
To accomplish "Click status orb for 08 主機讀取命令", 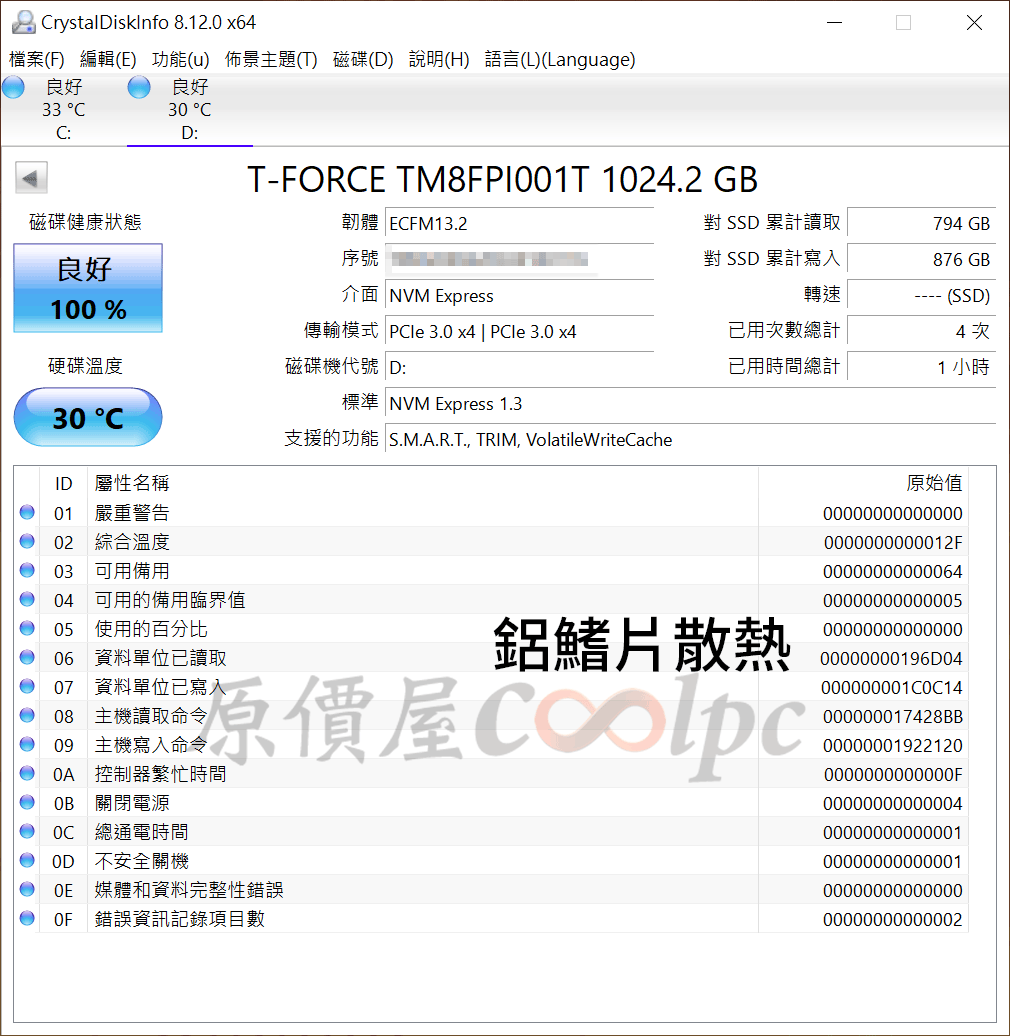I will coord(27,716).
